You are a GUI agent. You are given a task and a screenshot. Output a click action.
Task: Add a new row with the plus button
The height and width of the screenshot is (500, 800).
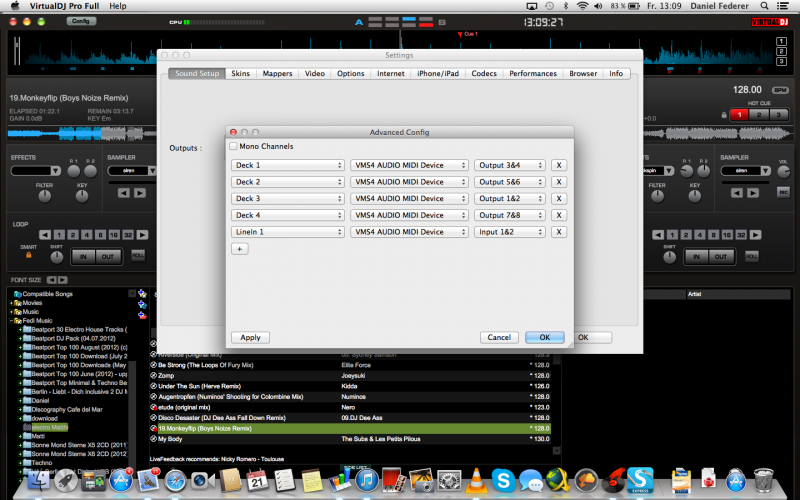[x=240, y=249]
